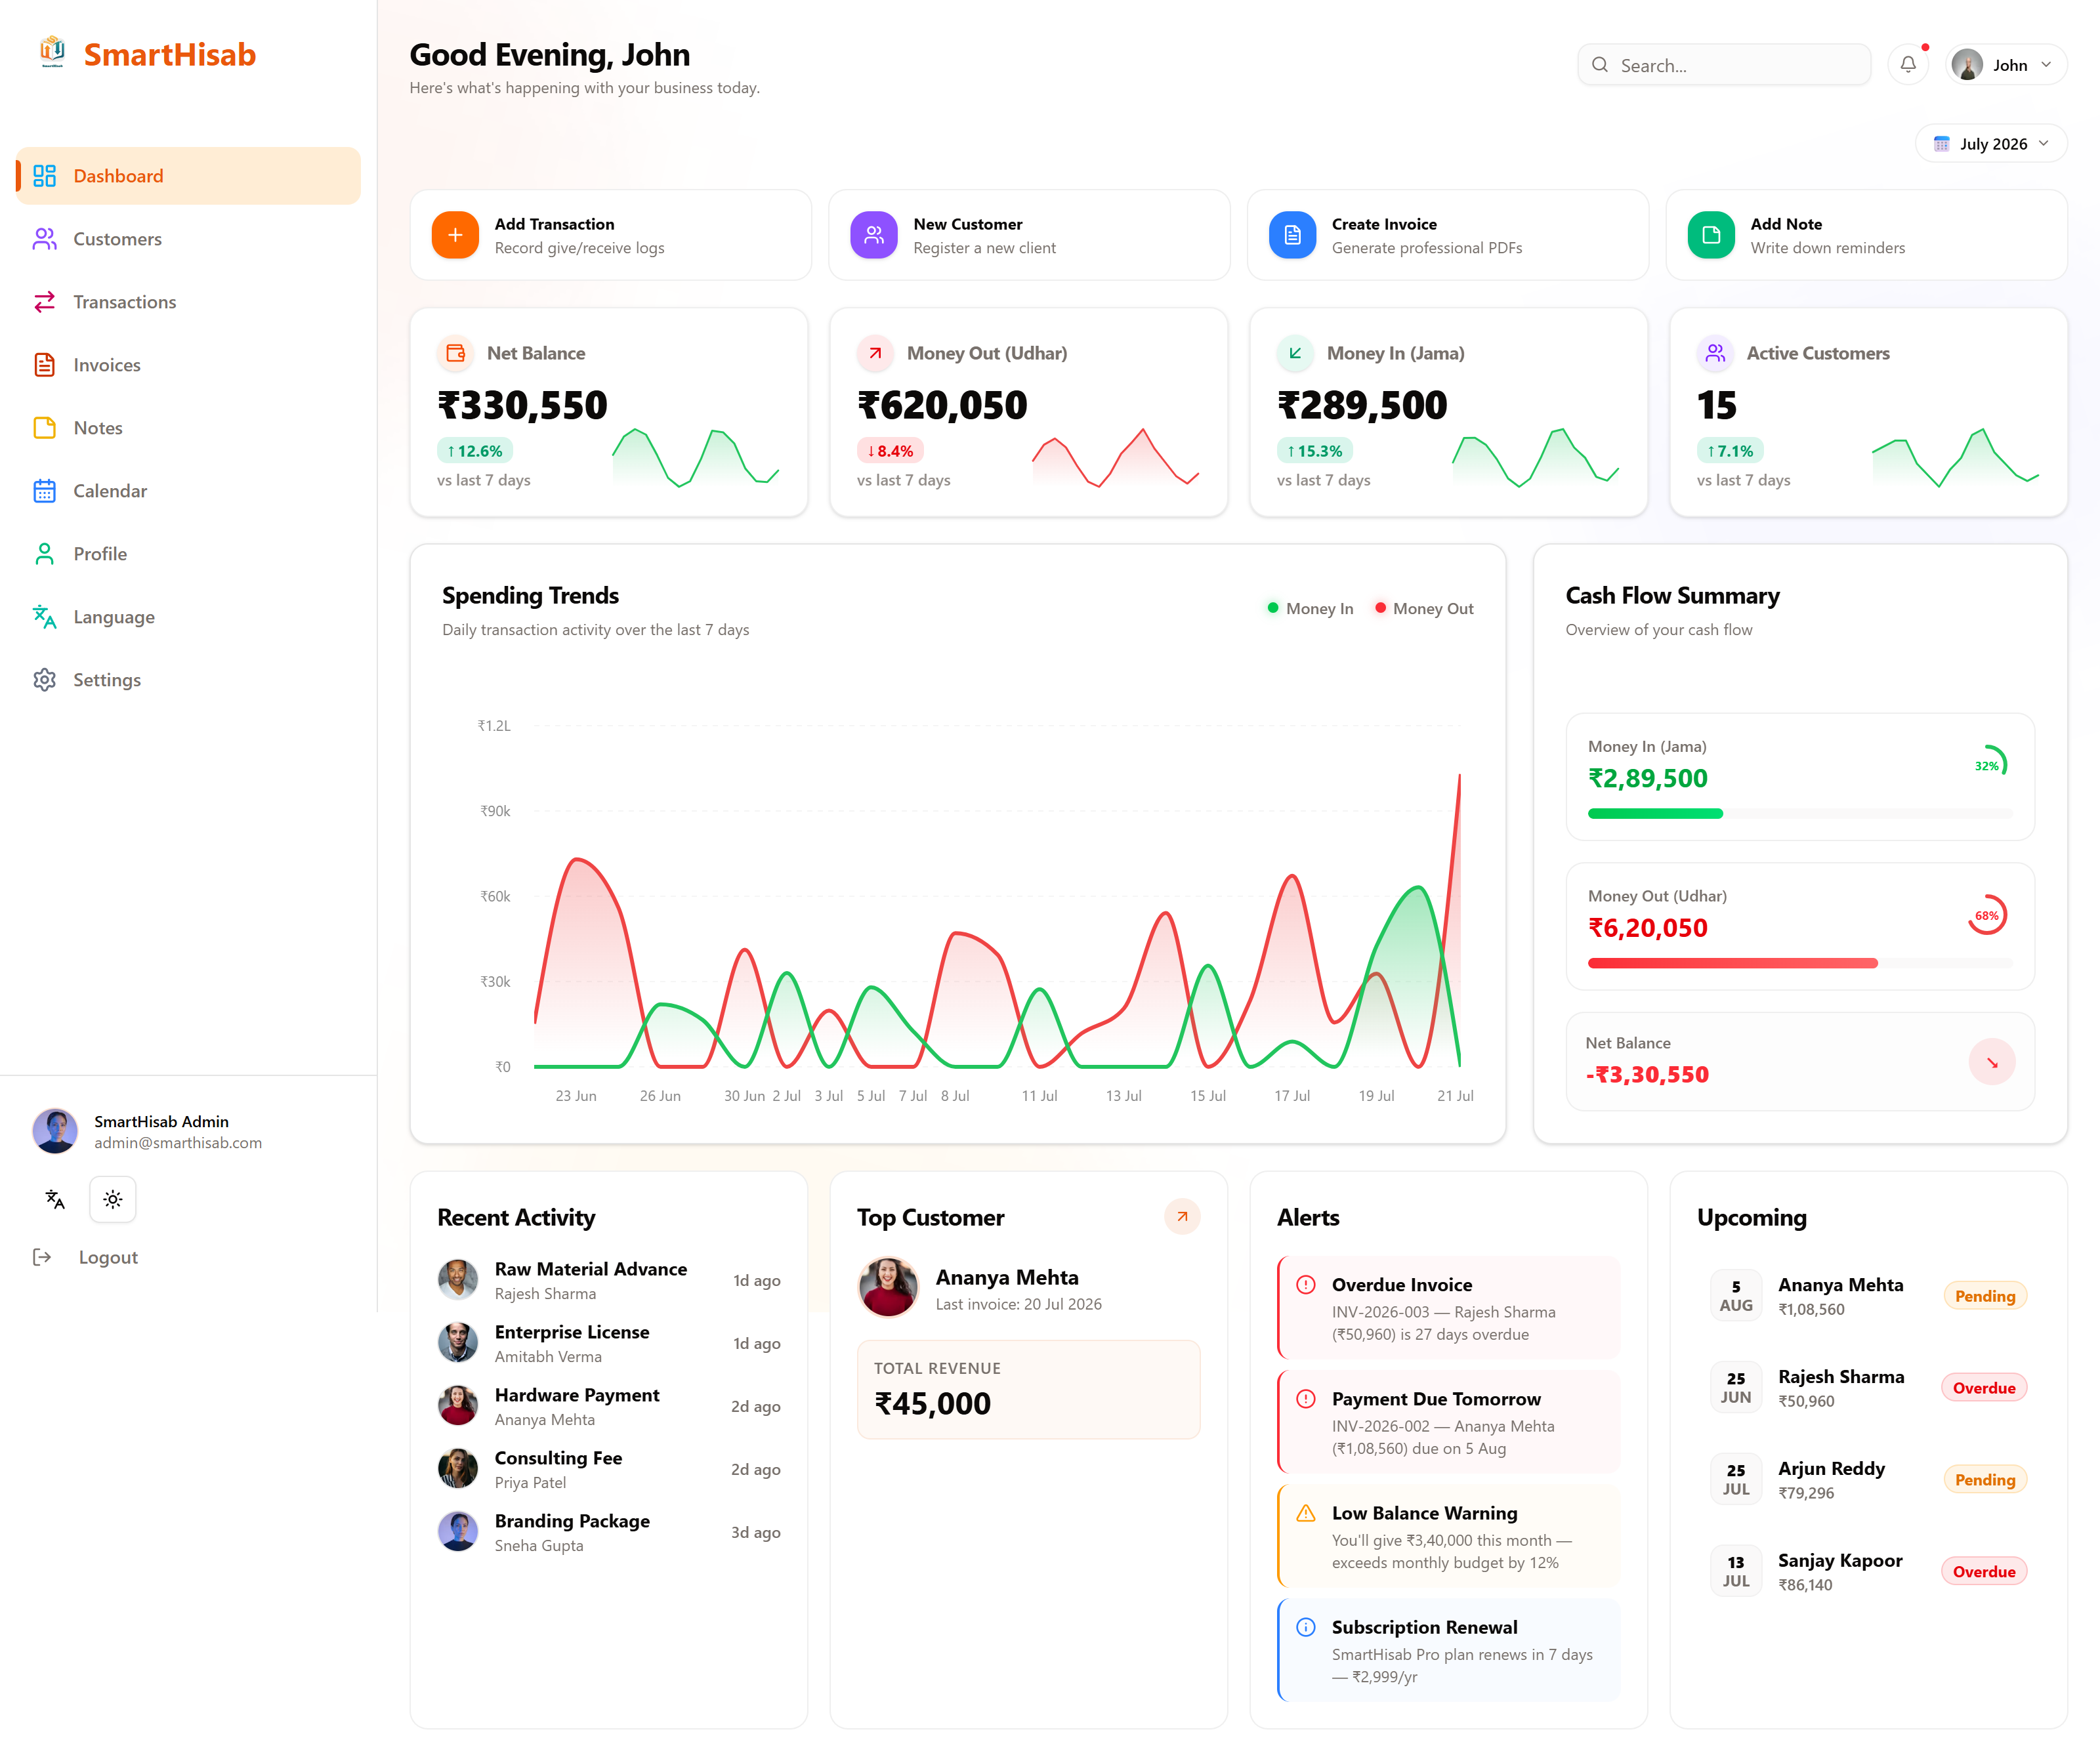Click the Money In arrow icon

[1295, 353]
